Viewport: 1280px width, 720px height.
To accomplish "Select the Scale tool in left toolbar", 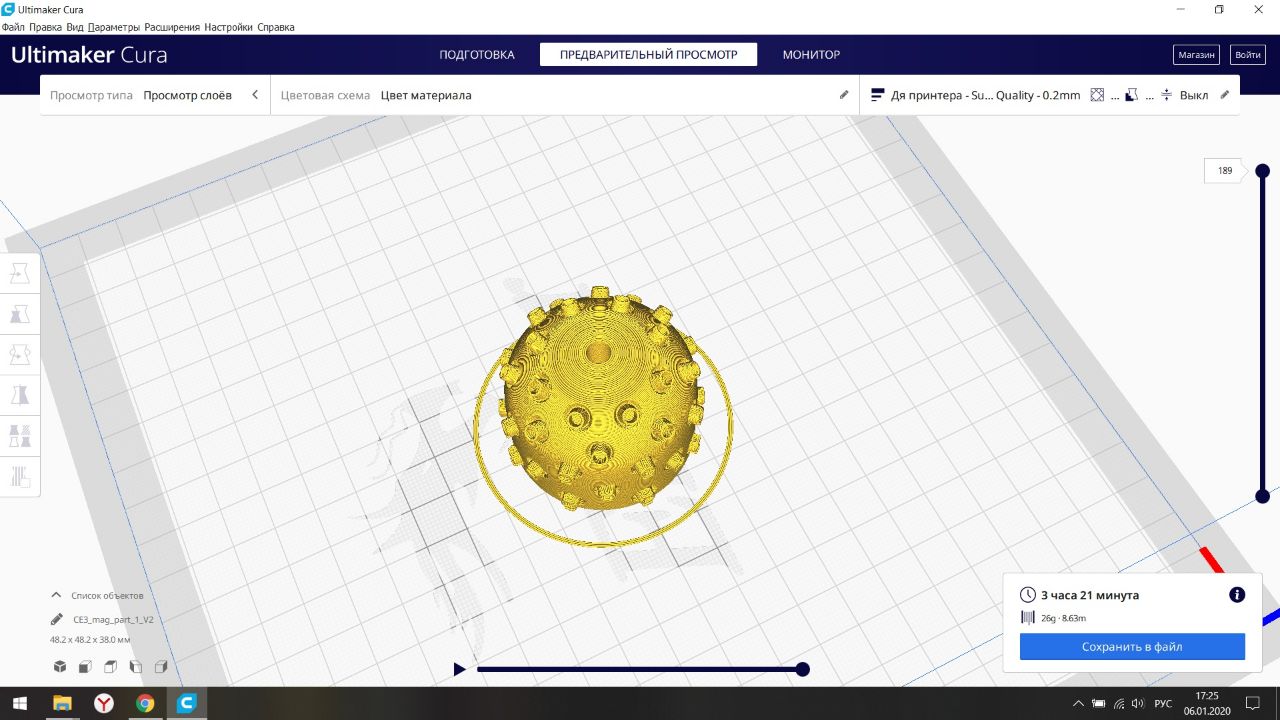I will pos(20,315).
